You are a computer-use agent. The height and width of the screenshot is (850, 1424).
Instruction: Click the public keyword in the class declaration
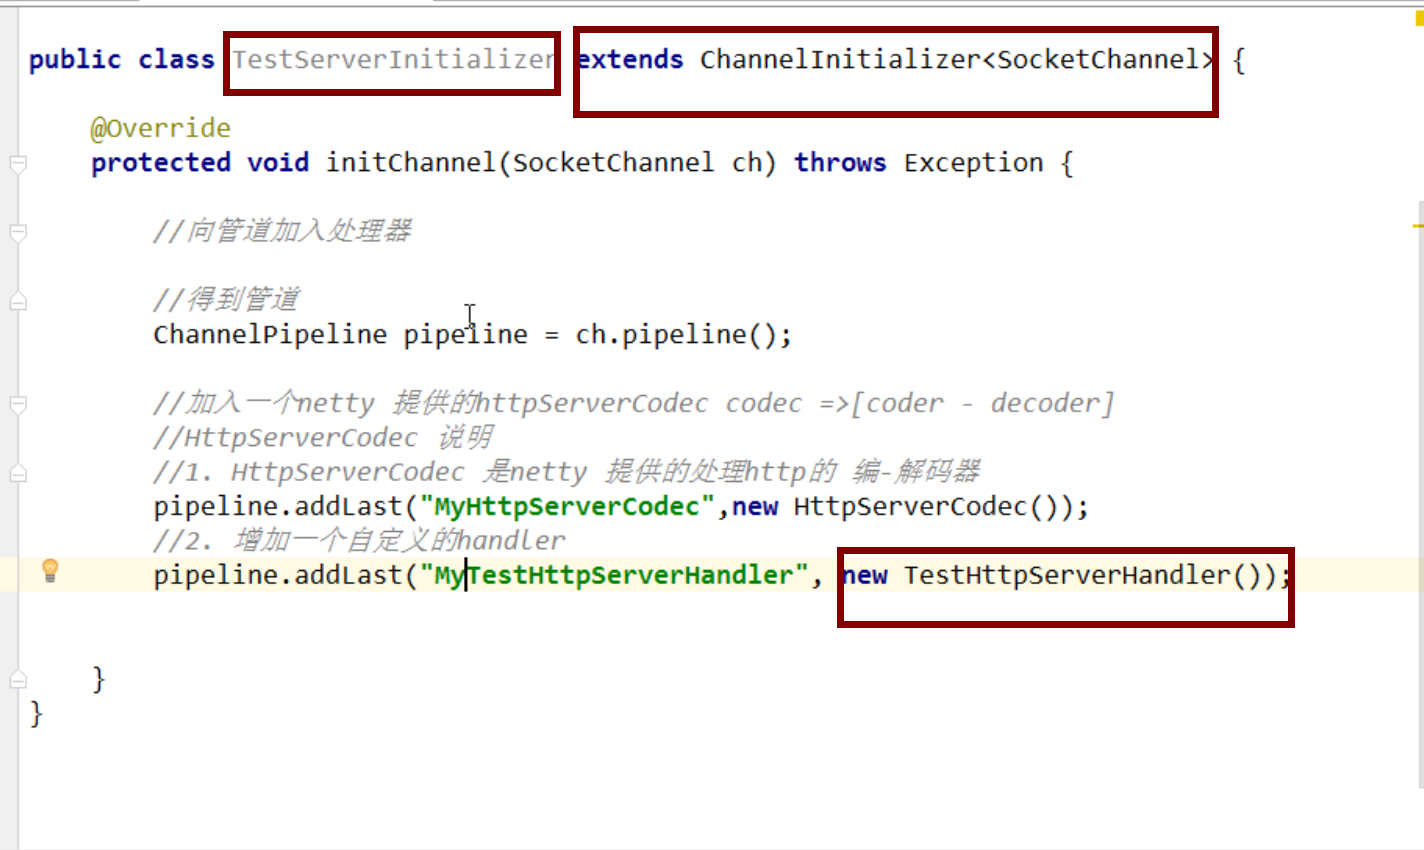point(75,60)
